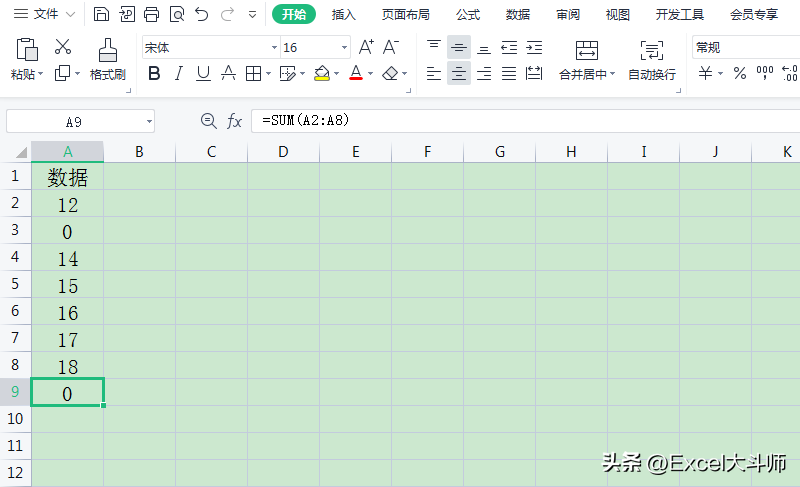Expand the quick access toolbar customize arrow
800x487 pixels.
click(x=252, y=15)
